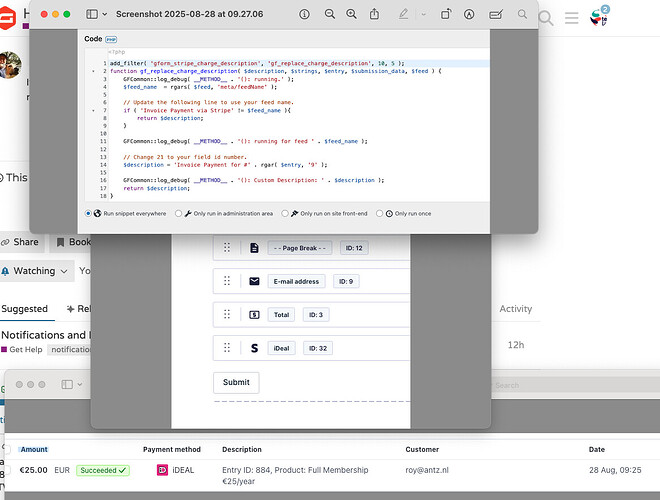
Task: Grab drag handle of E-mail address field
Action: 227,281
